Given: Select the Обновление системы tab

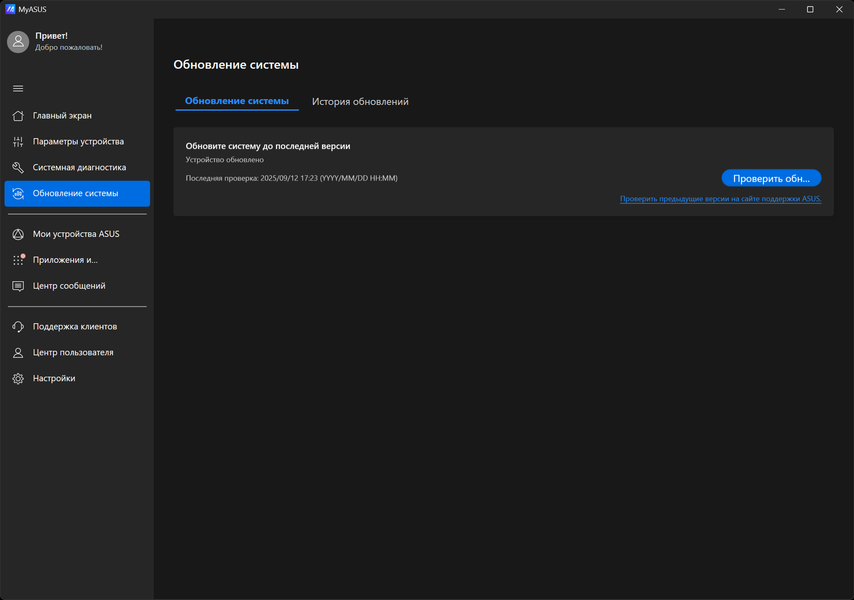Looking at the screenshot, I should pyautogui.click(x=237, y=101).
